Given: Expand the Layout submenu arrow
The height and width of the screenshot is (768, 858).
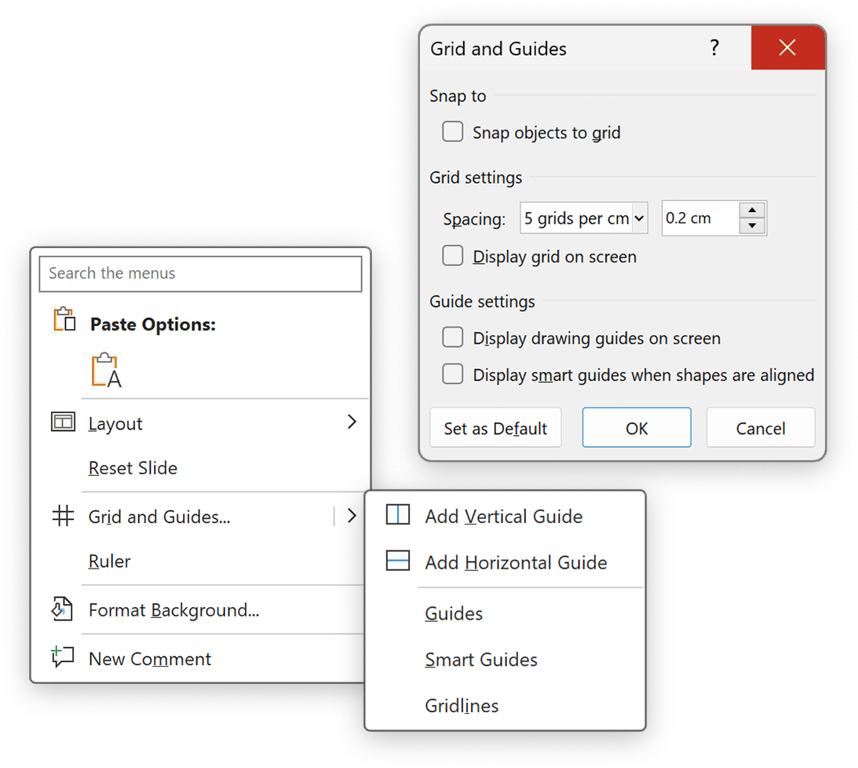Looking at the screenshot, I should tap(352, 422).
